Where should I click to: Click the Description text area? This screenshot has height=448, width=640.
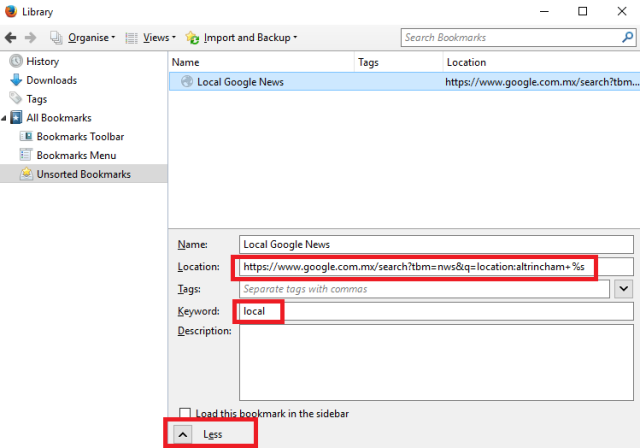(x=436, y=362)
